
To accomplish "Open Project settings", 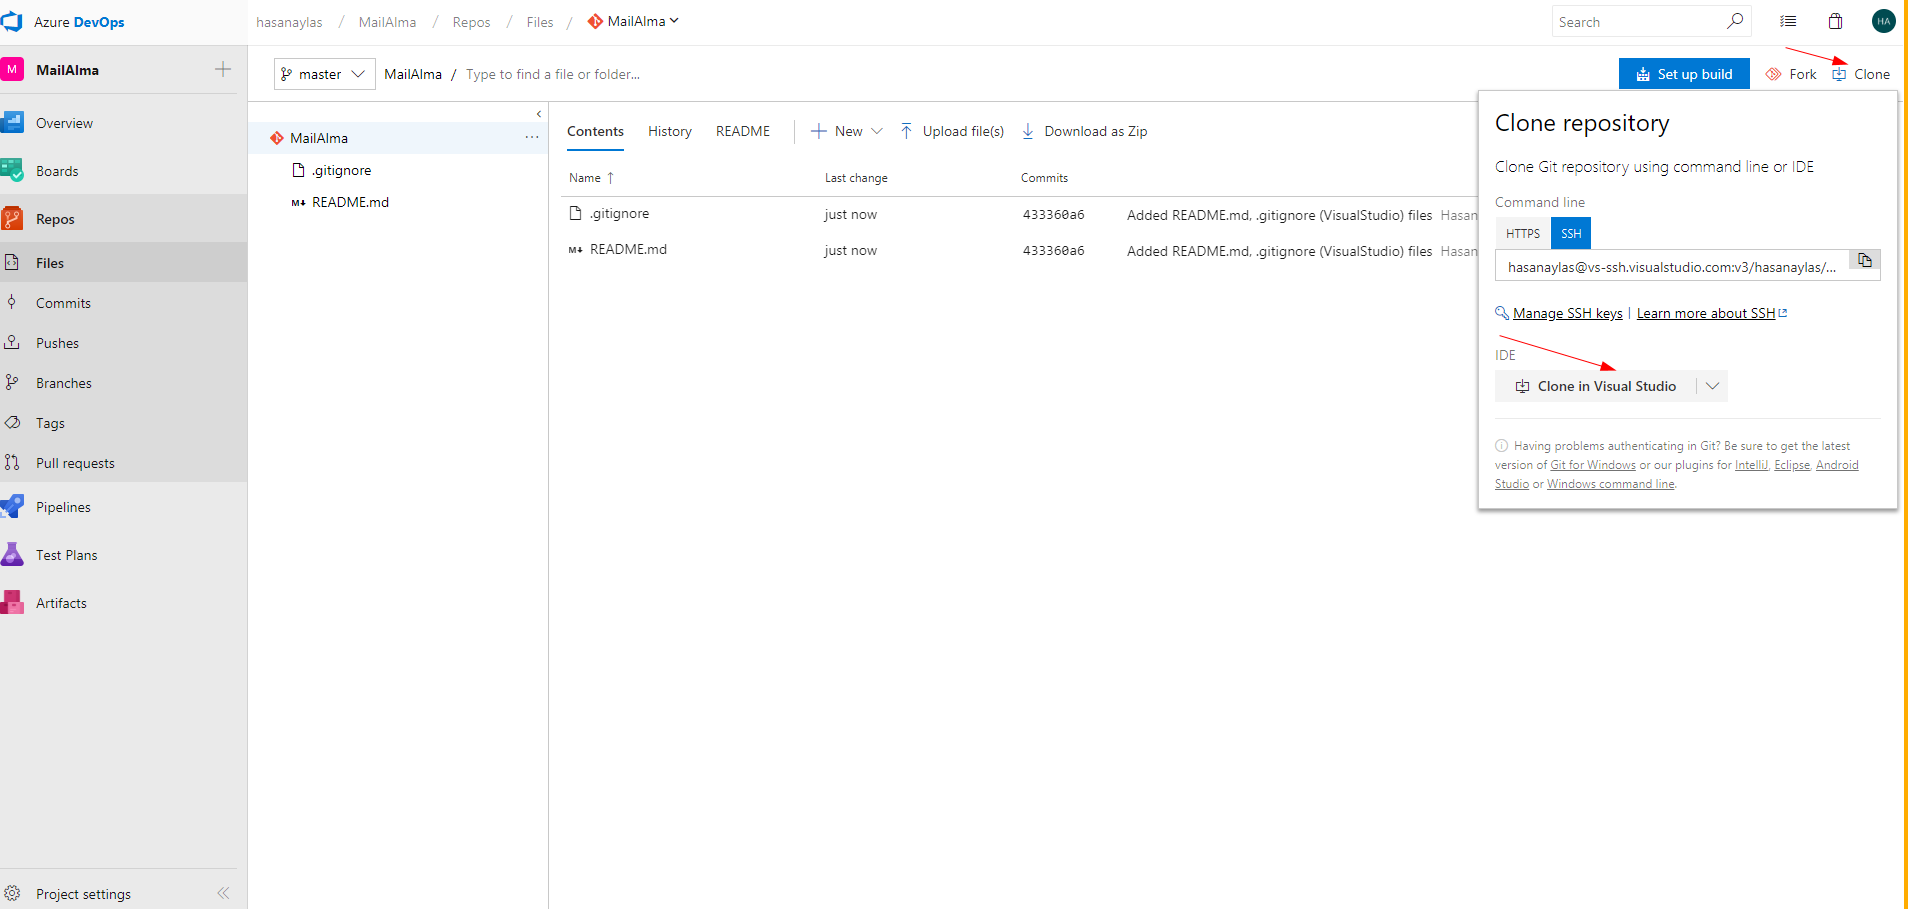I will tap(83, 894).
